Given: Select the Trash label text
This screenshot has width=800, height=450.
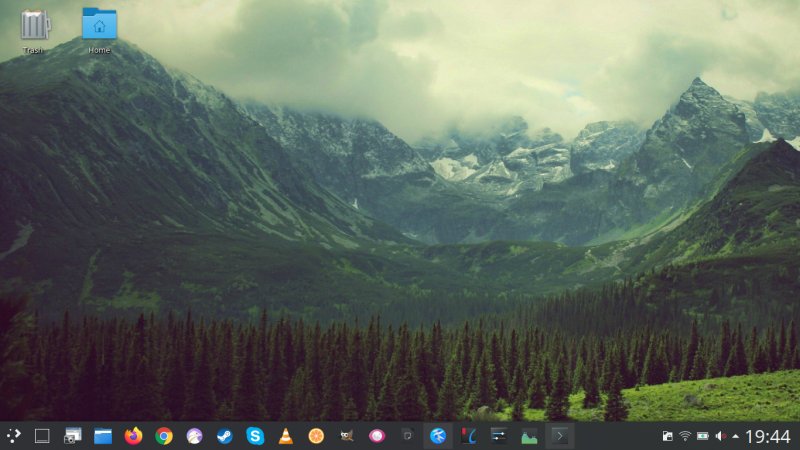Looking at the screenshot, I should click(33, 50).
